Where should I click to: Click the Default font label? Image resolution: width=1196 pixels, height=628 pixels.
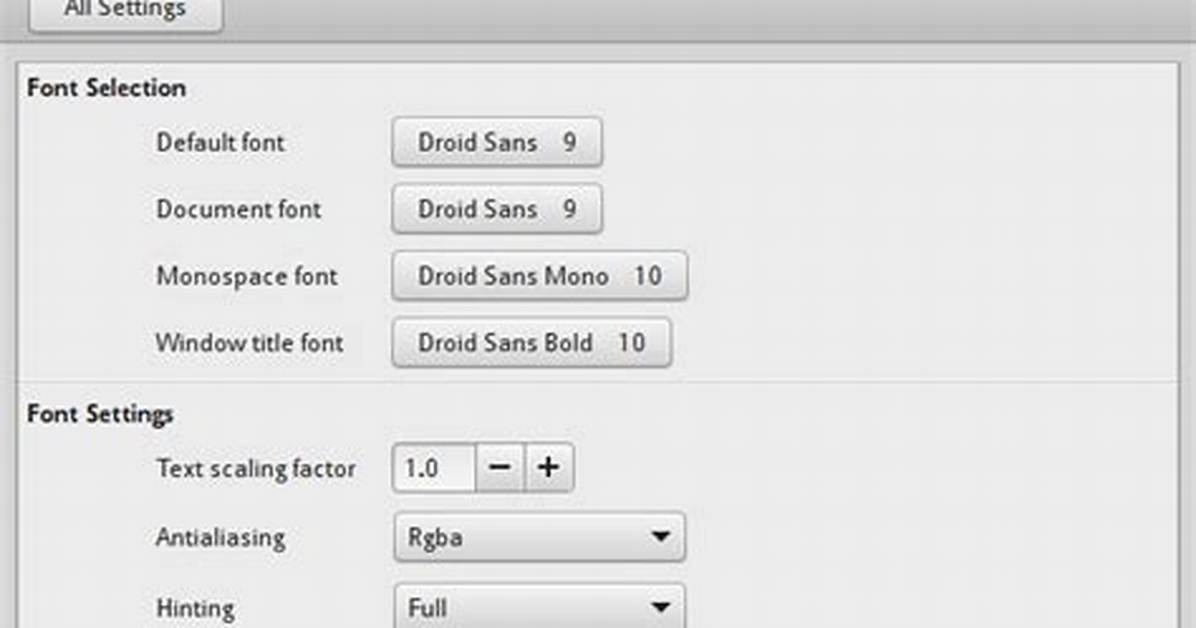tap(220, 142)
